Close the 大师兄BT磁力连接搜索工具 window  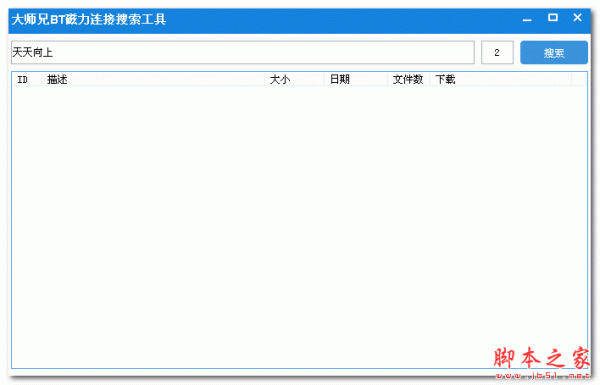(577, 18)
